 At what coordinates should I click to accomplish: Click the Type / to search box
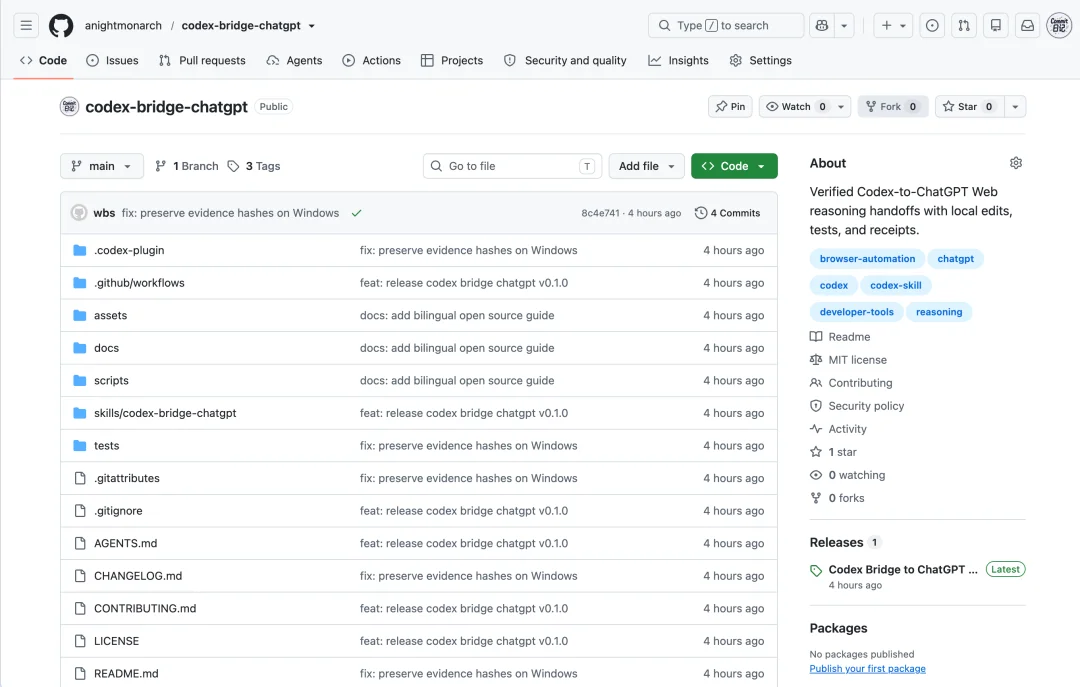click(x=725, y=25)
